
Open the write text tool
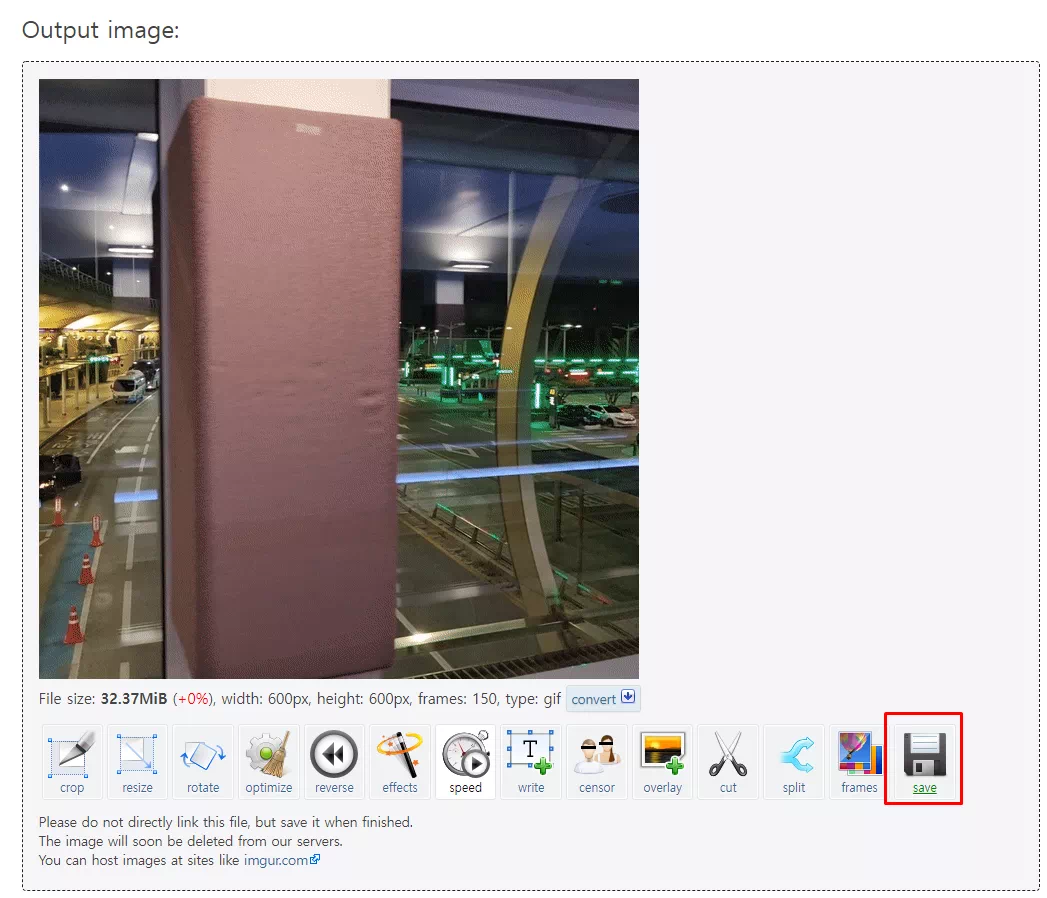(531, 762)
